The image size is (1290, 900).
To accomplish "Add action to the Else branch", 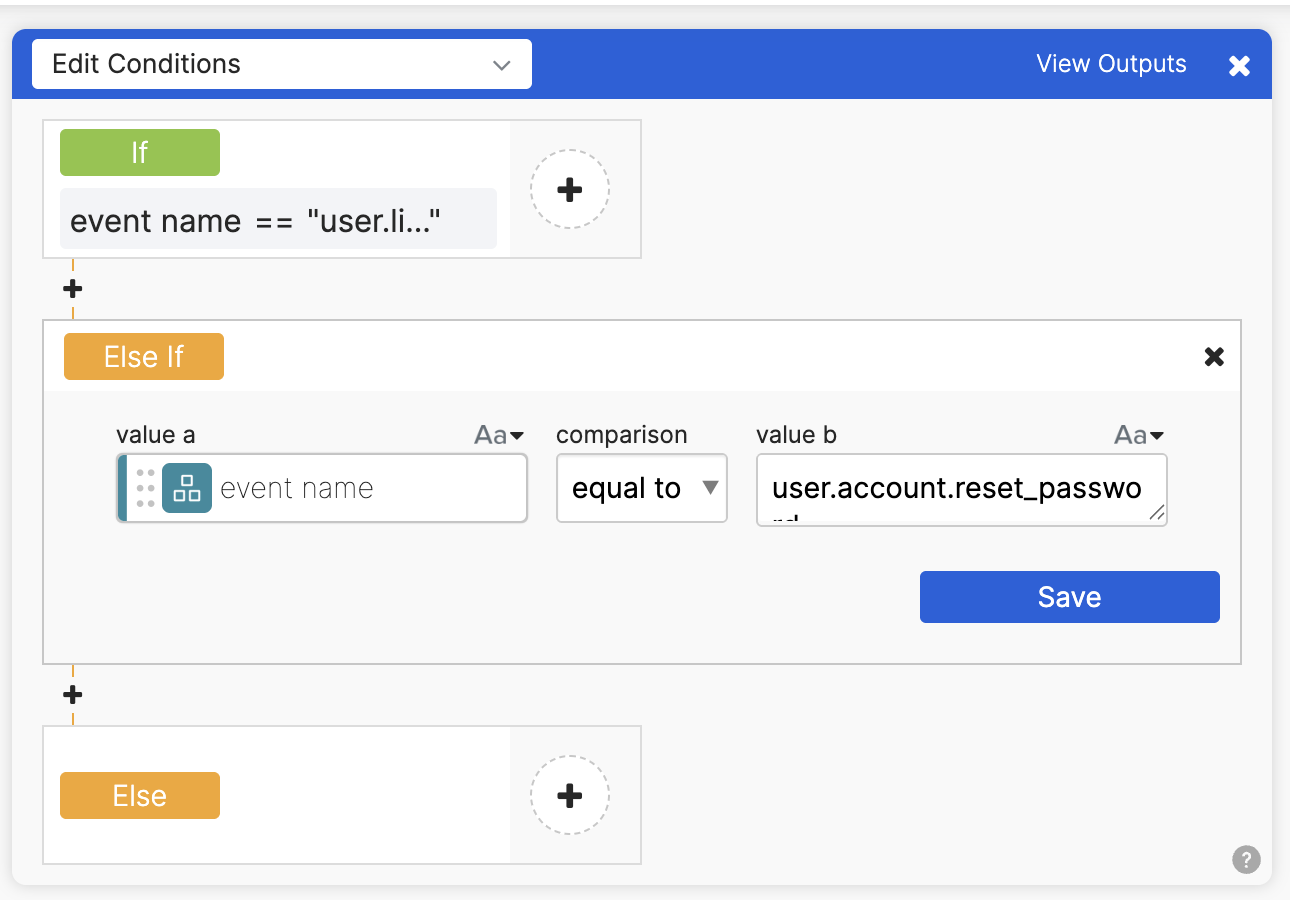I will pos(569,796).
